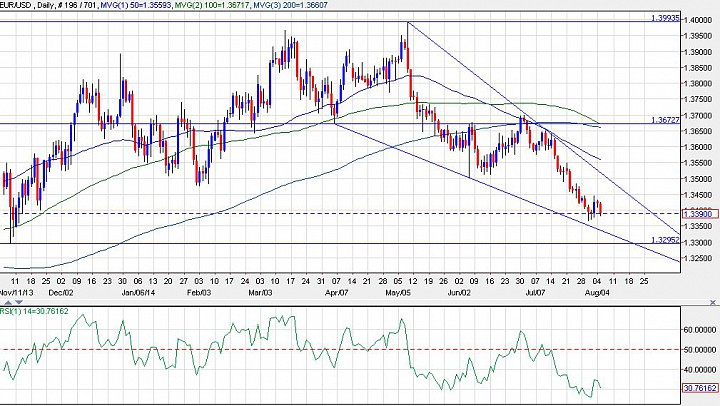Click the 1.38000 price axis label

699,84
